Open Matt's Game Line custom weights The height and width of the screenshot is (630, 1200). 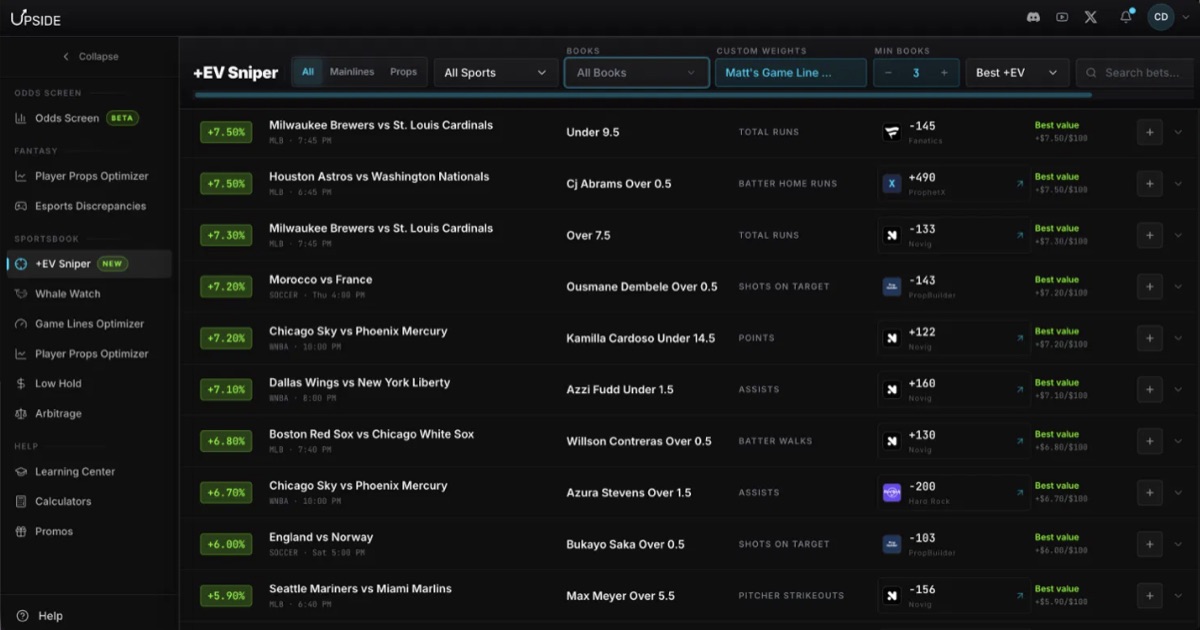[790, 73]
